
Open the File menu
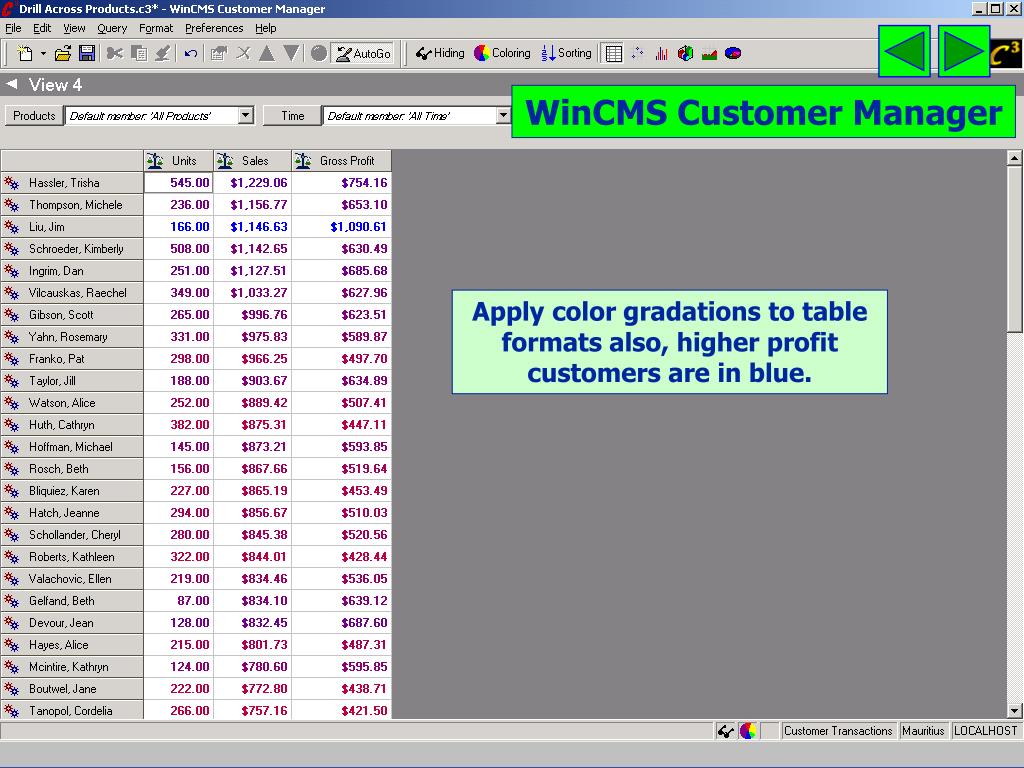[13, 28]
